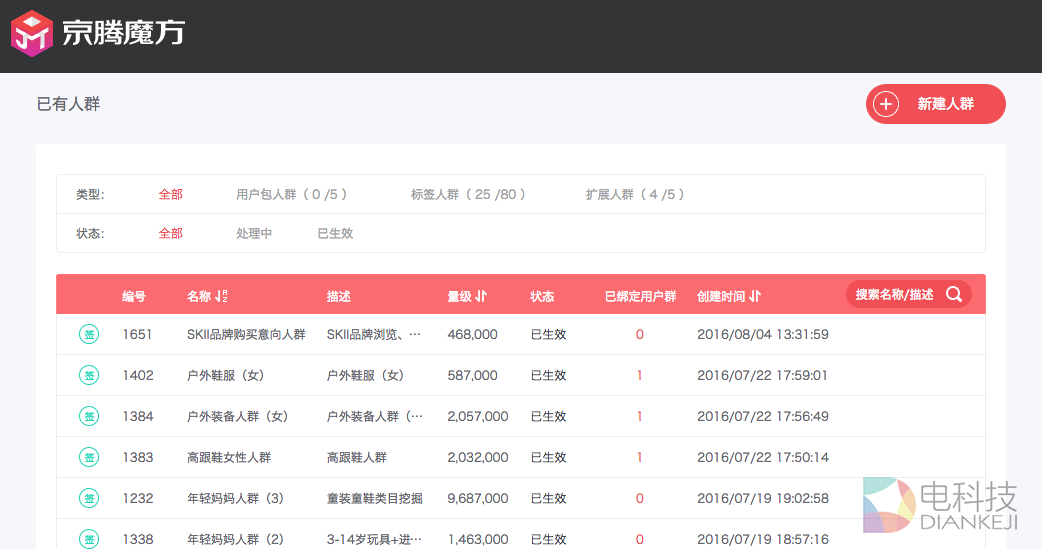Select 全部 in the 类型 filter row

171,195
